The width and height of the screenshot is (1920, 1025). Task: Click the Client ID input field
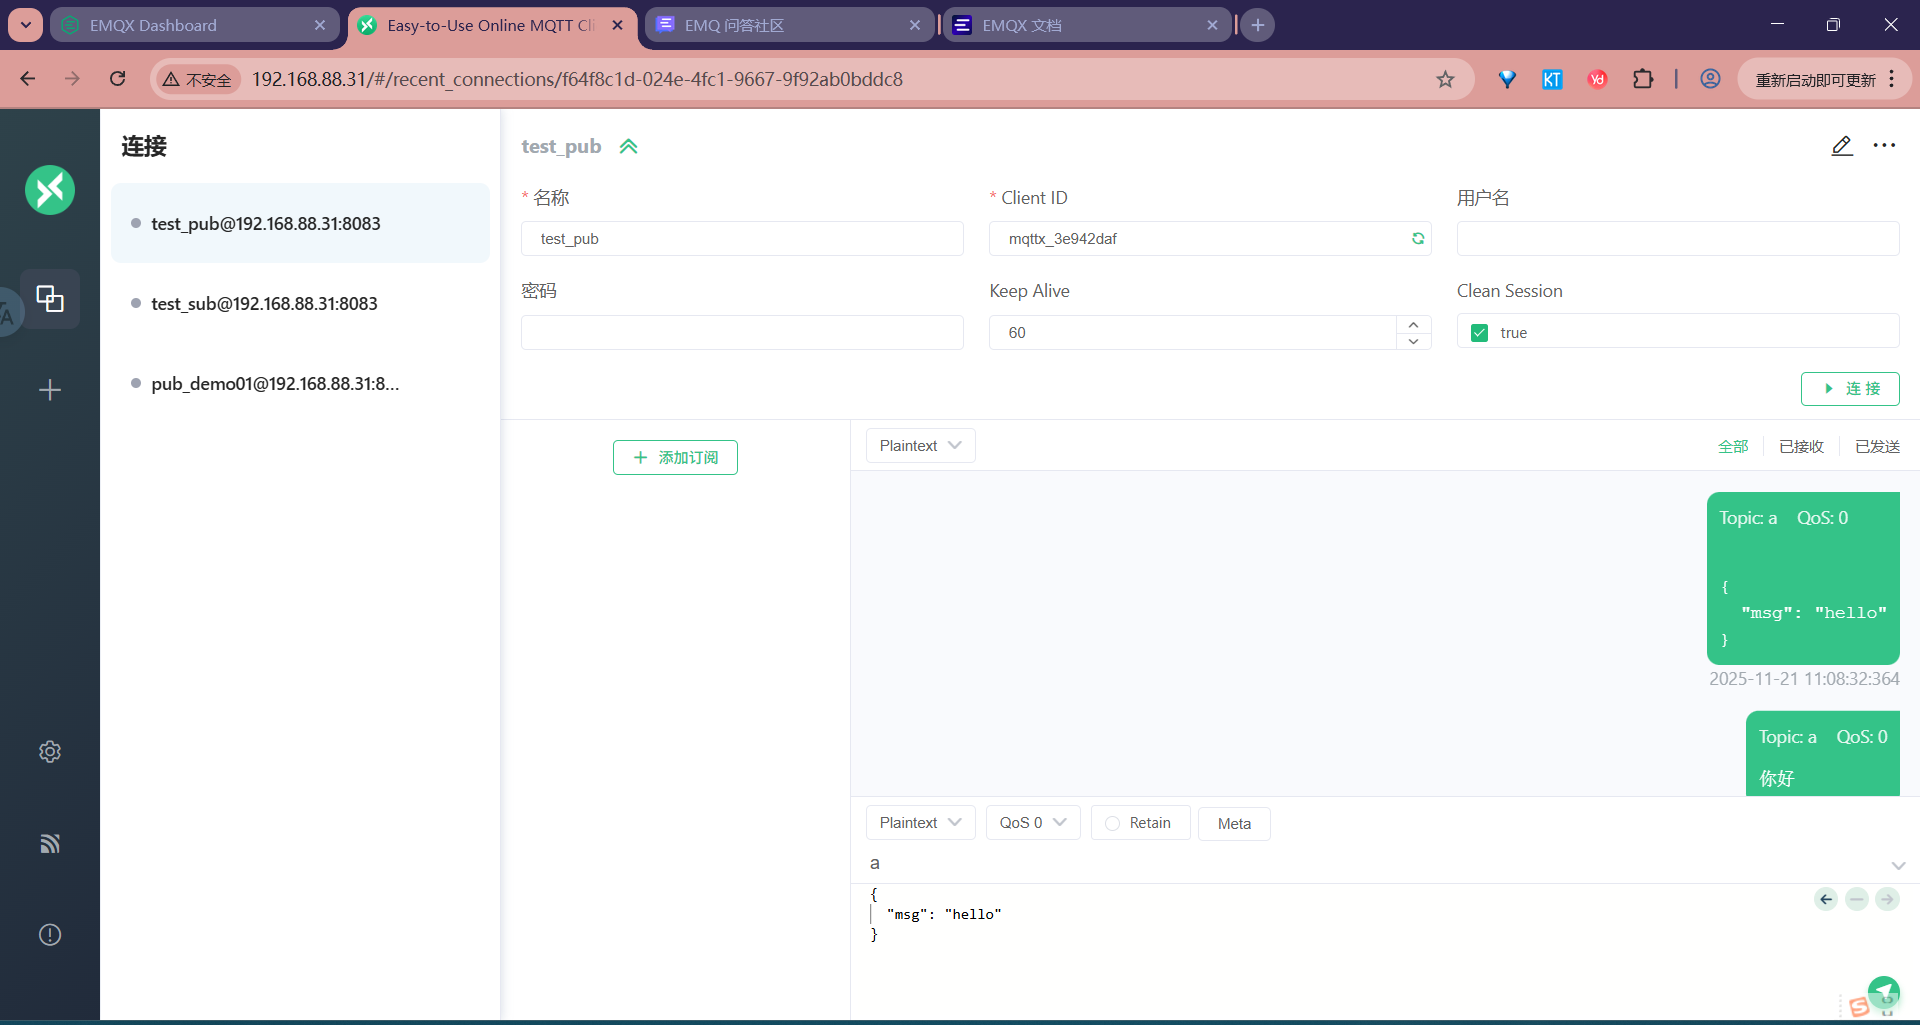tap(1210, 239)
